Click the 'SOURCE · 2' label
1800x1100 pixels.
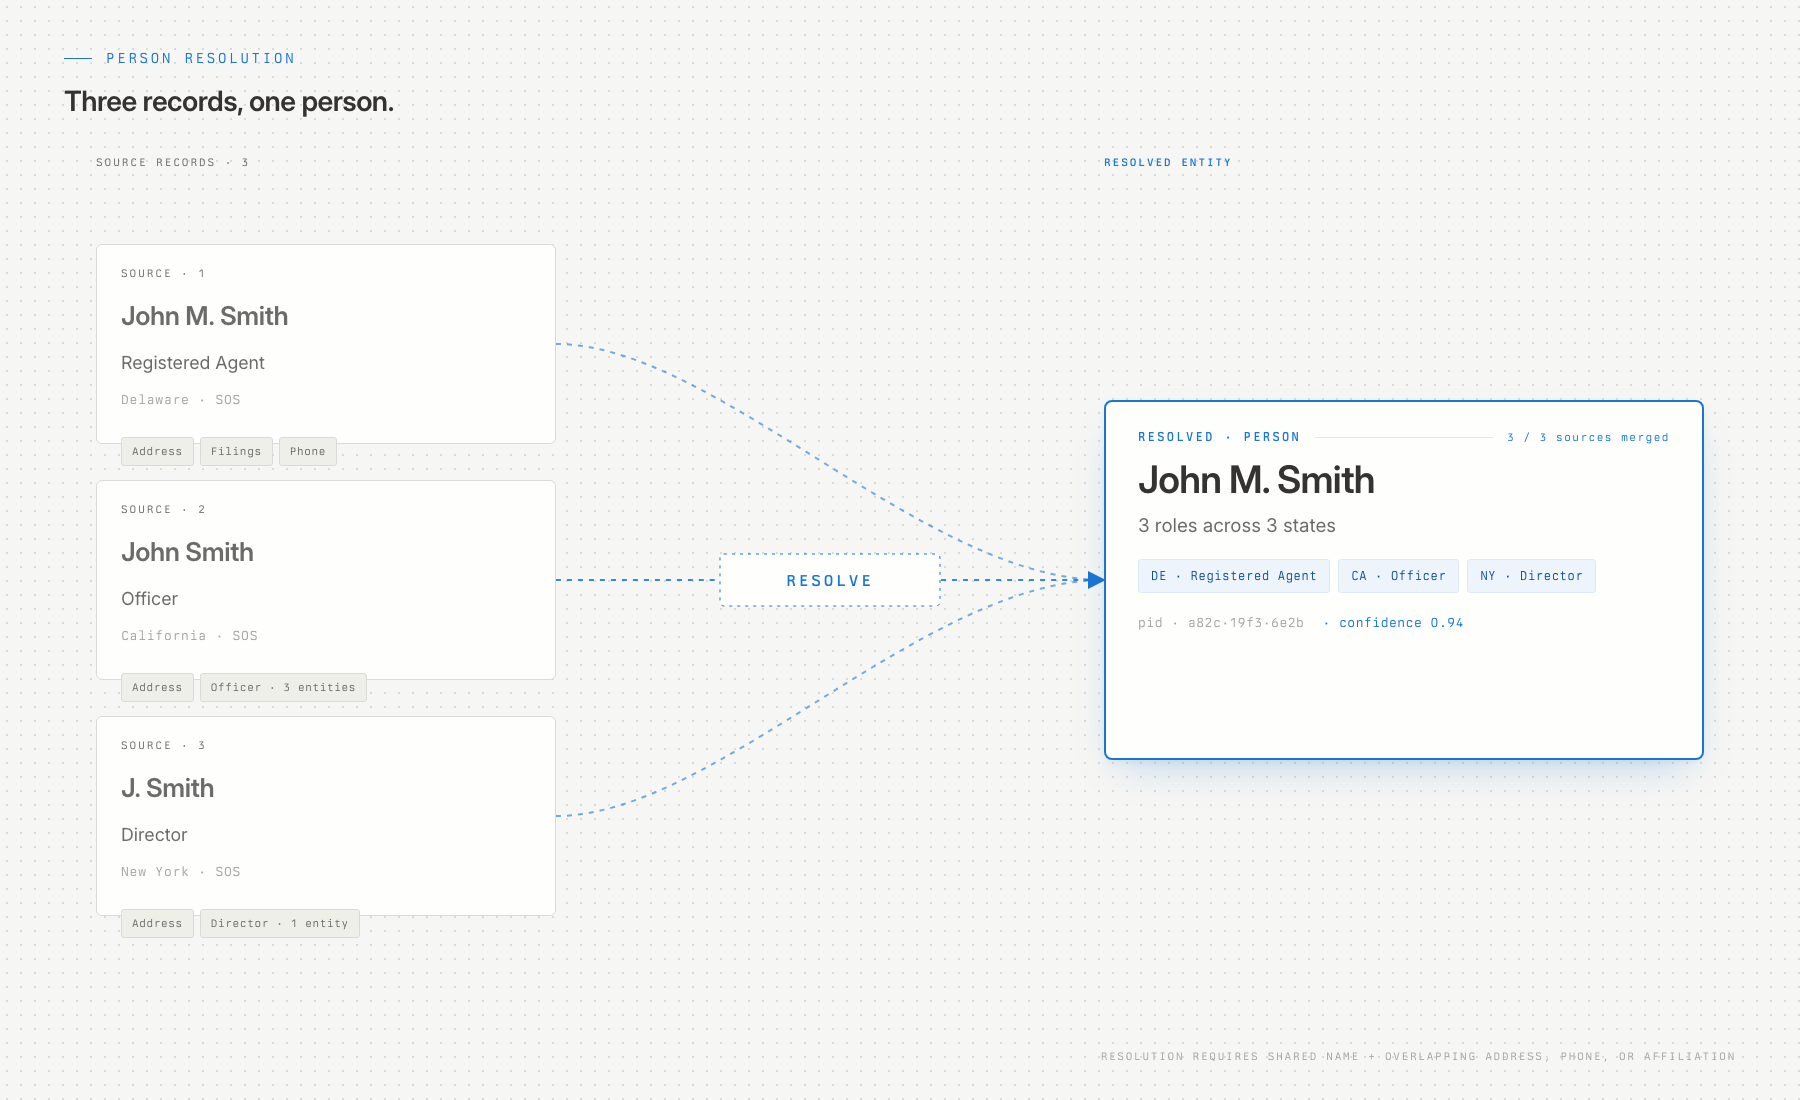click(163, 510)
